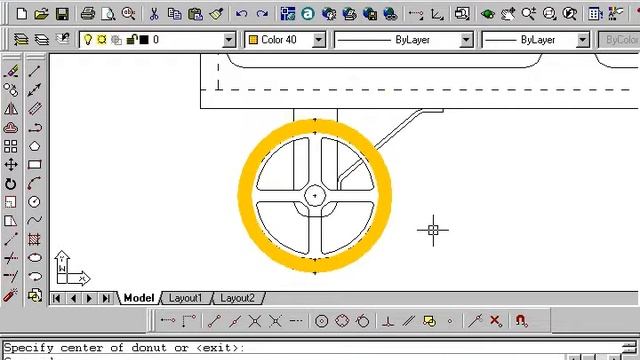Select the Multiline tool
Screen dimensions: 640x360
click(35, 109)
